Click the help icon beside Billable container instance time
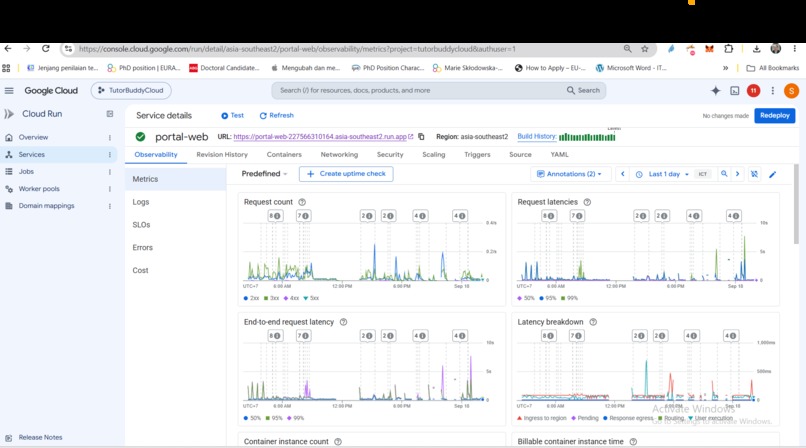The image size is (806, 448). (x=633, y=441)
